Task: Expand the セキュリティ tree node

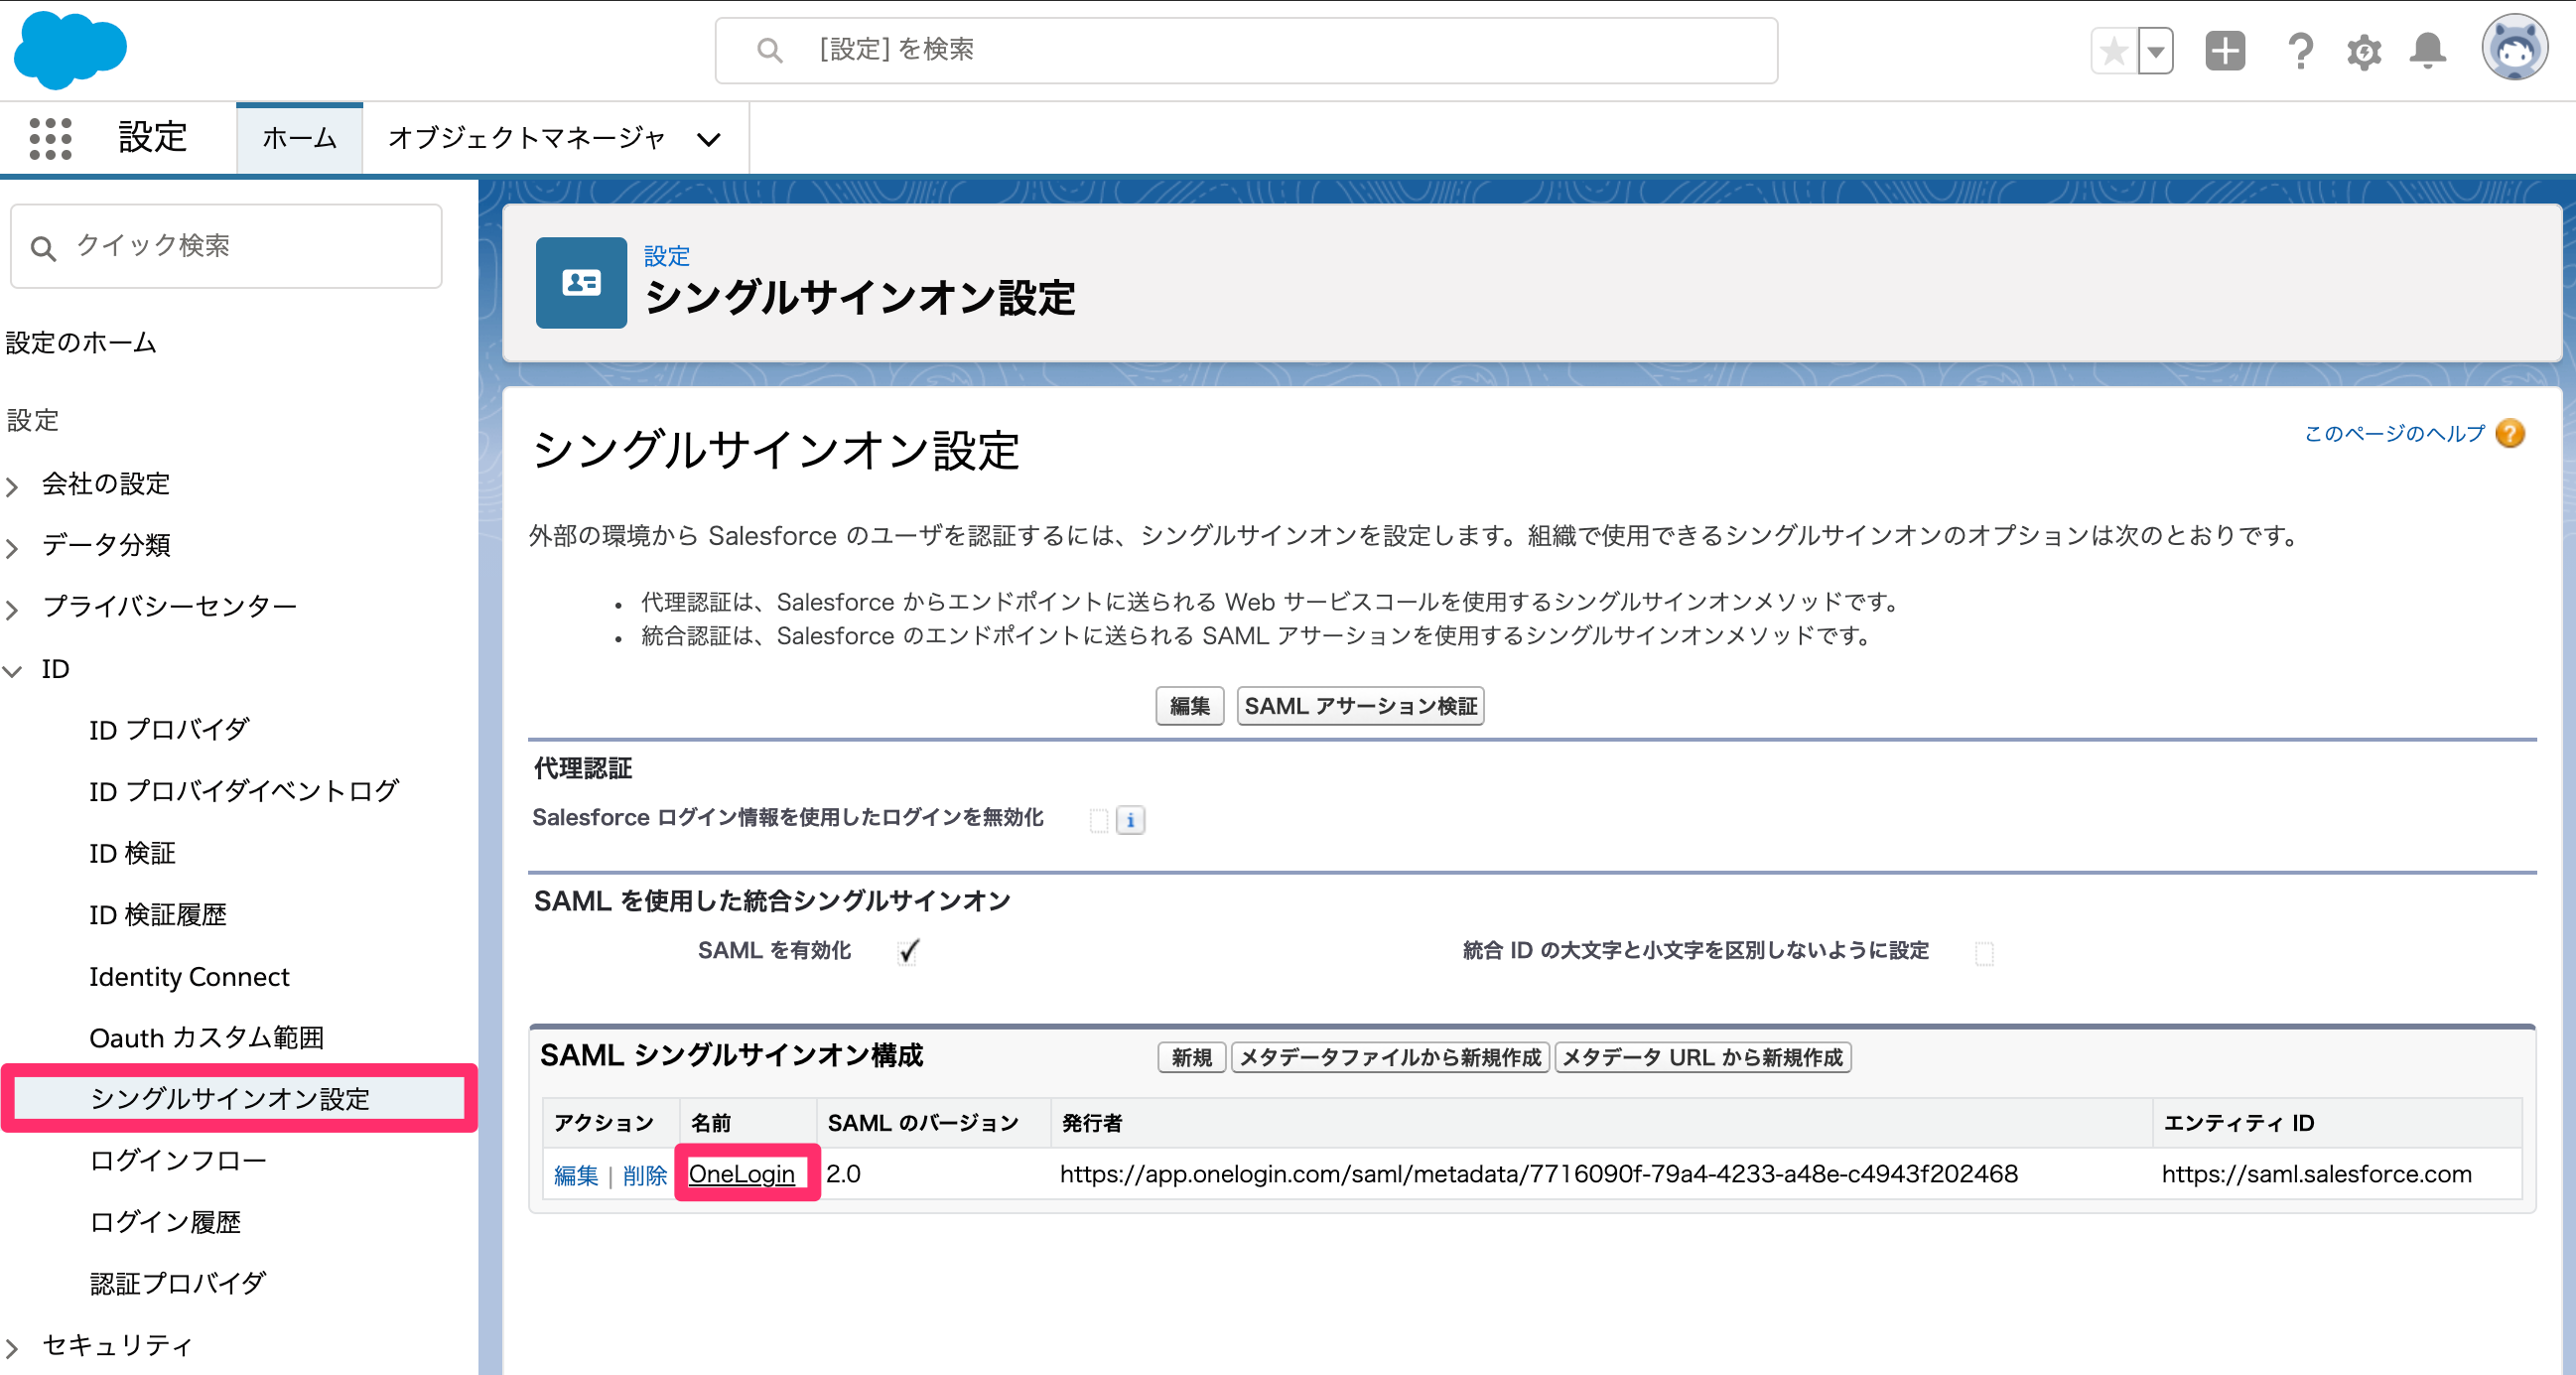Action: (12, 1348)
